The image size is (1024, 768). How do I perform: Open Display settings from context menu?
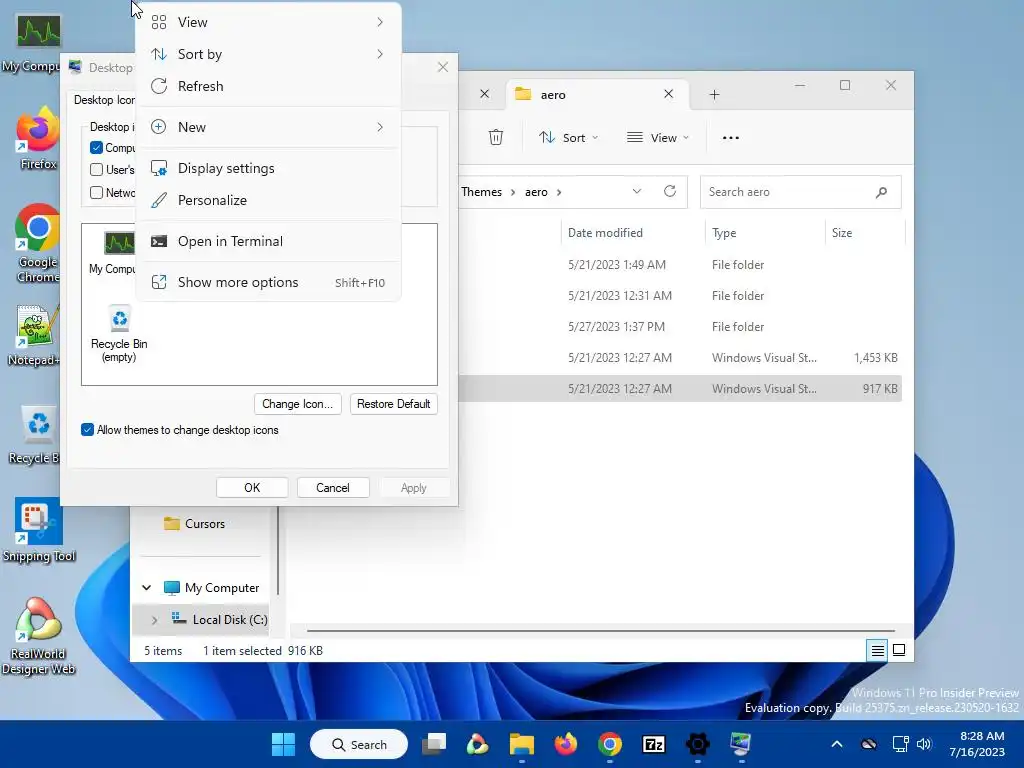[x=268, y=168]
